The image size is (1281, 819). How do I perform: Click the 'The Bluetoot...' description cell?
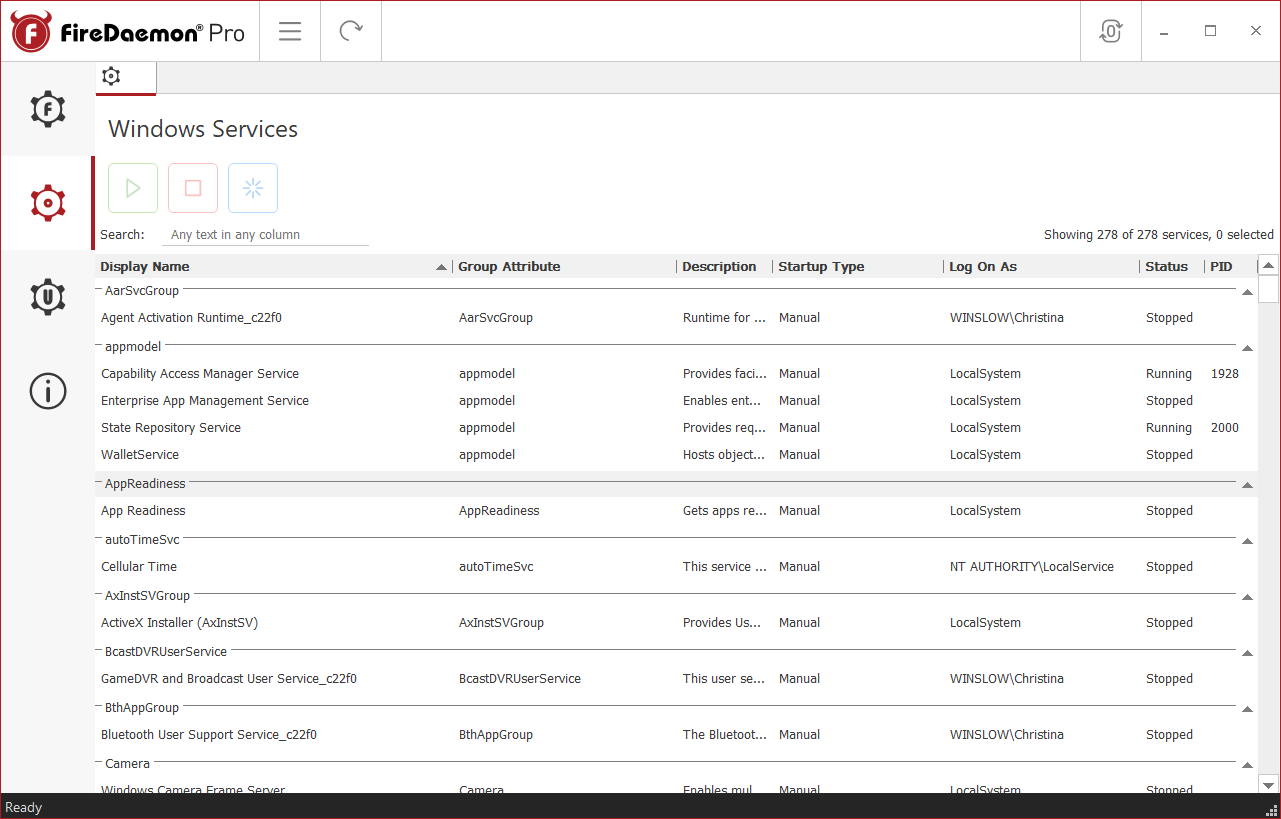pyautogui.click(x=725, y=735)
